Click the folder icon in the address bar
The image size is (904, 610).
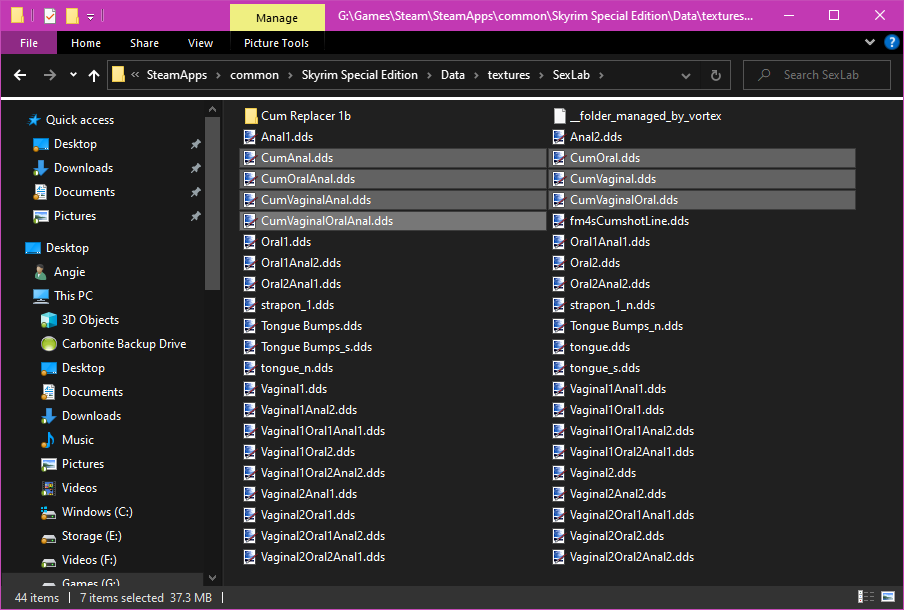[118, 75]
